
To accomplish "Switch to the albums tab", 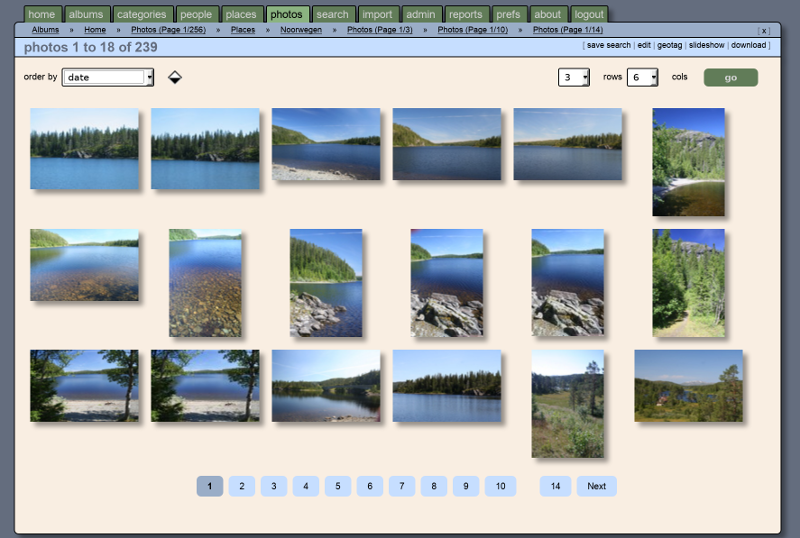I will pyautogui.click(x=86, y=14).
